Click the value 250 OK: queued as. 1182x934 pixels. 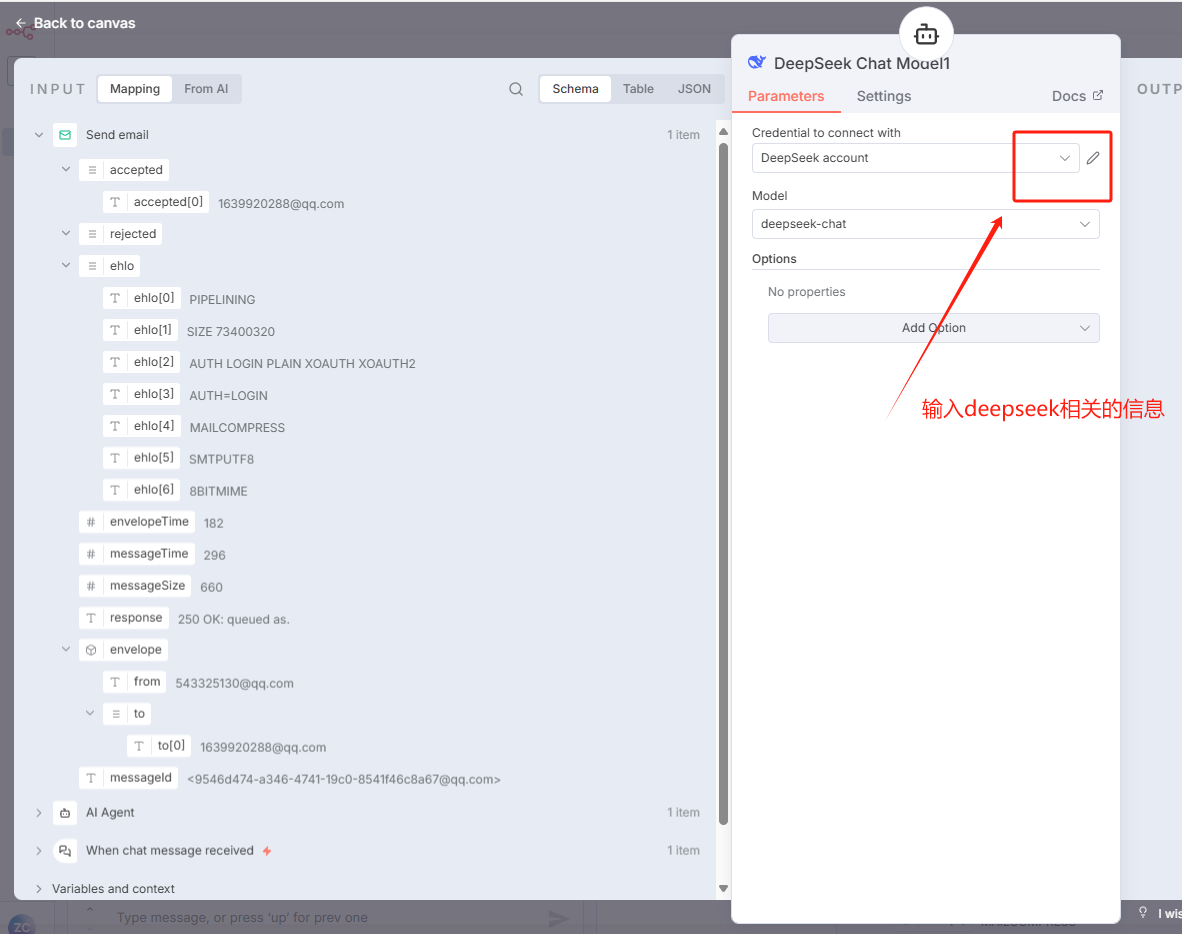point(234,619)
